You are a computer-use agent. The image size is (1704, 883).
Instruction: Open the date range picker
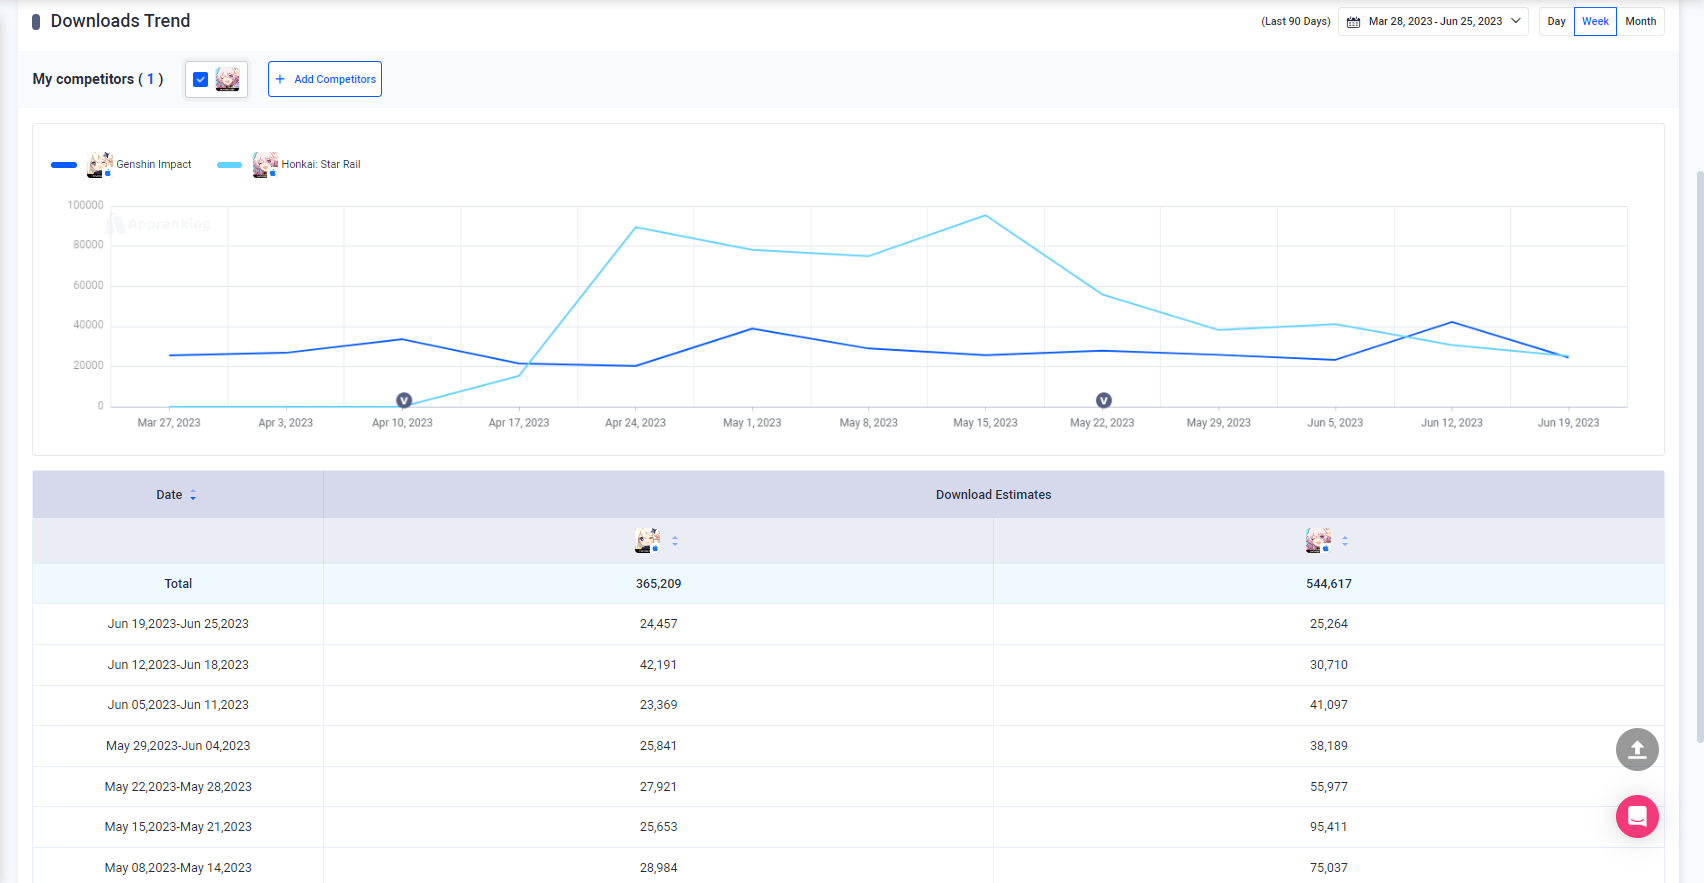[x=1433, y=21]
